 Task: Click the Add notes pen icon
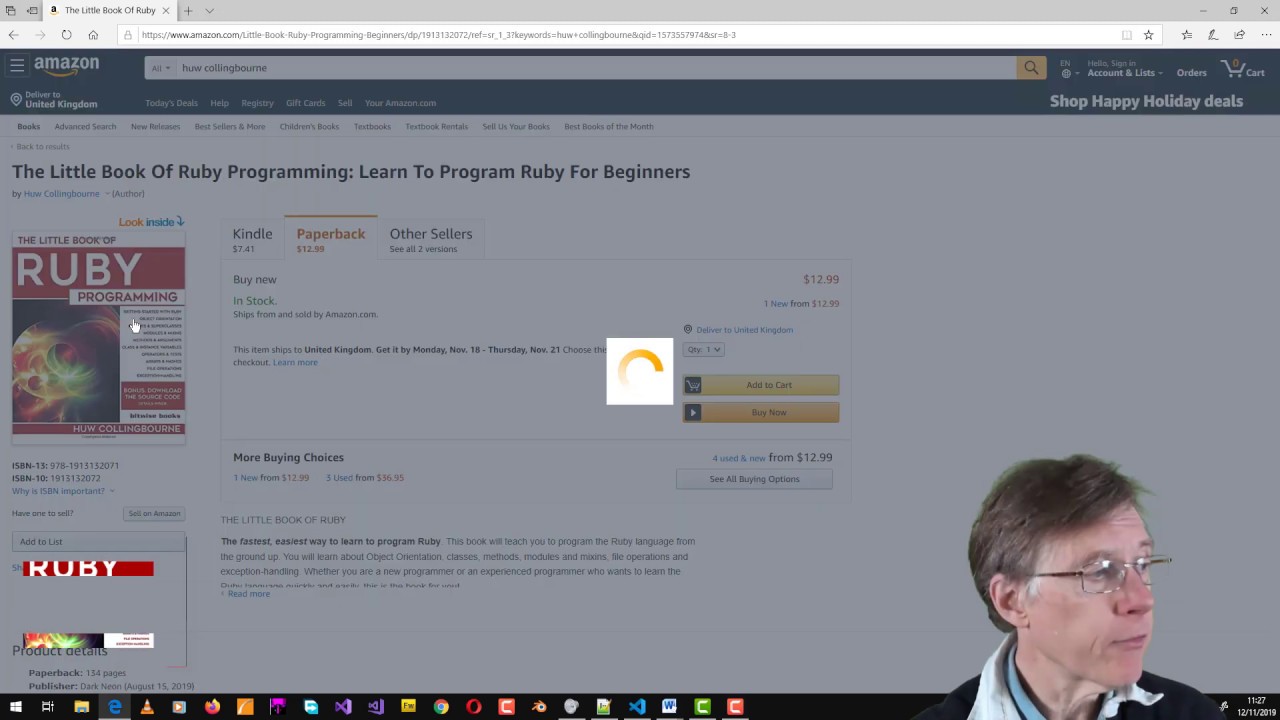(x=1213, y=35)
